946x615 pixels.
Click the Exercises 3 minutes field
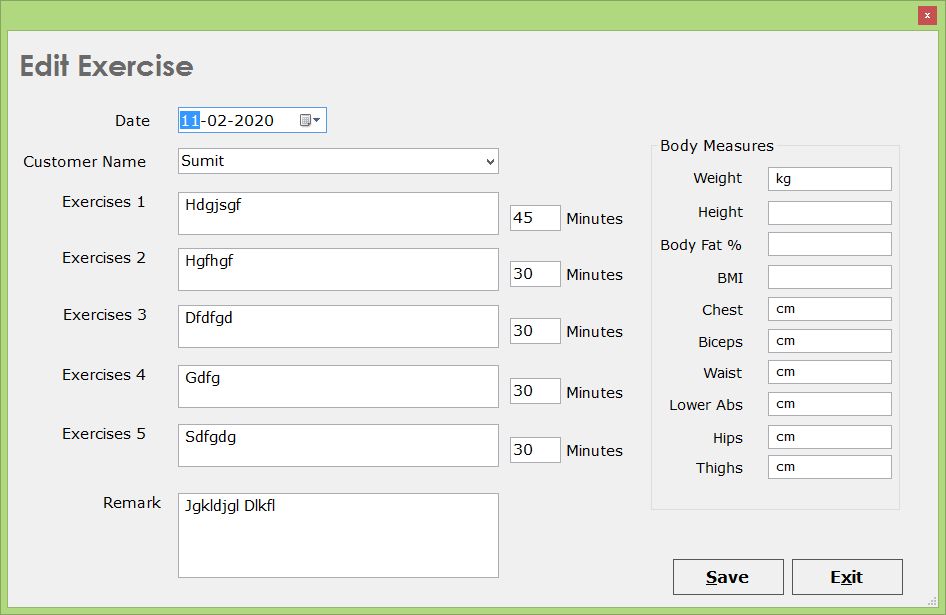(535, 331)
